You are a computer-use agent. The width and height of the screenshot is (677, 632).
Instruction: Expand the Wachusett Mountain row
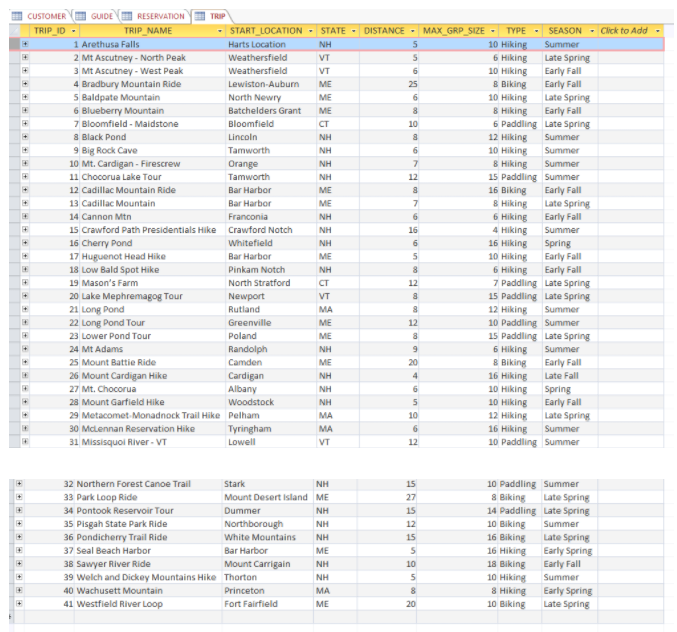(19, 590)
